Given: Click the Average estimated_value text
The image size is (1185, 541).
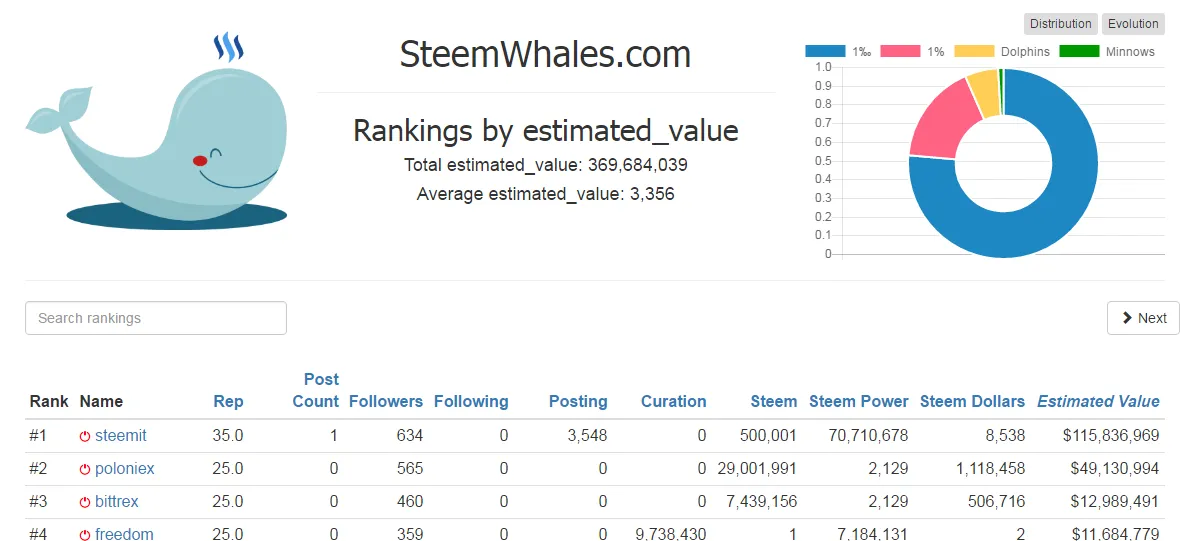Looking at the screenshot, I should point(546,194).
